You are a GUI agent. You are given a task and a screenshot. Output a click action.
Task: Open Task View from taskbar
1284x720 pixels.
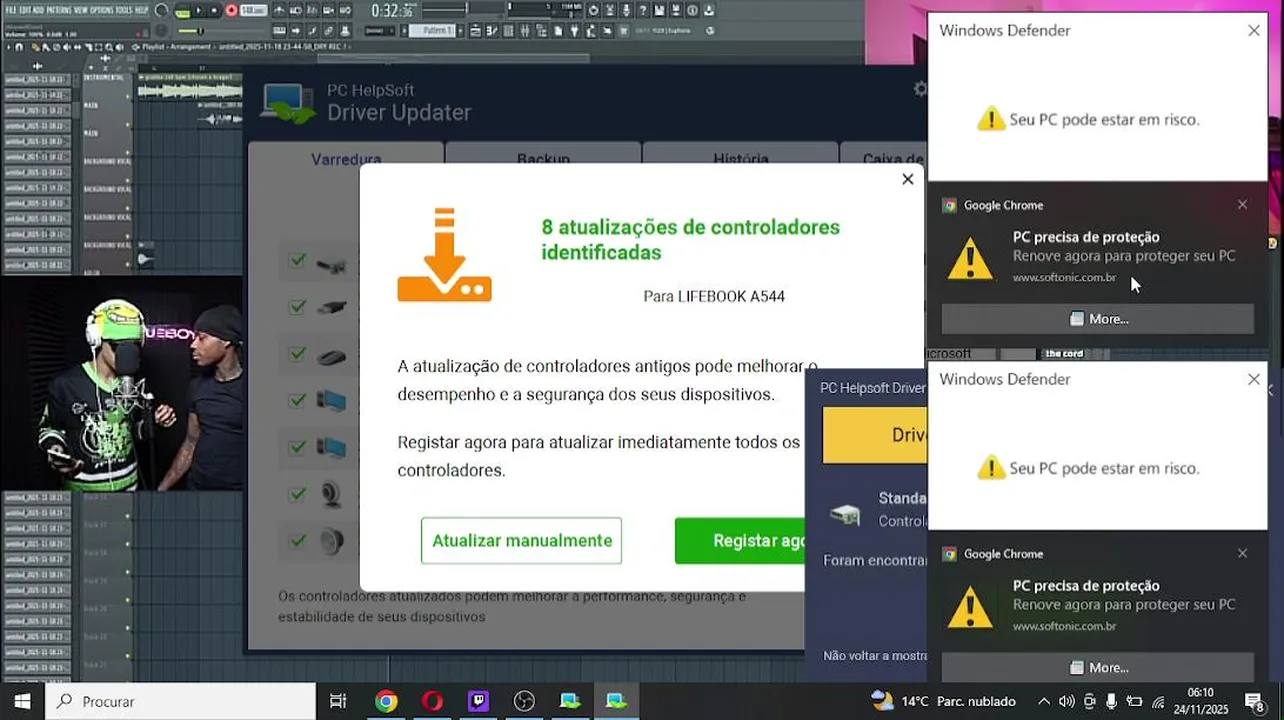click(338, 701)
